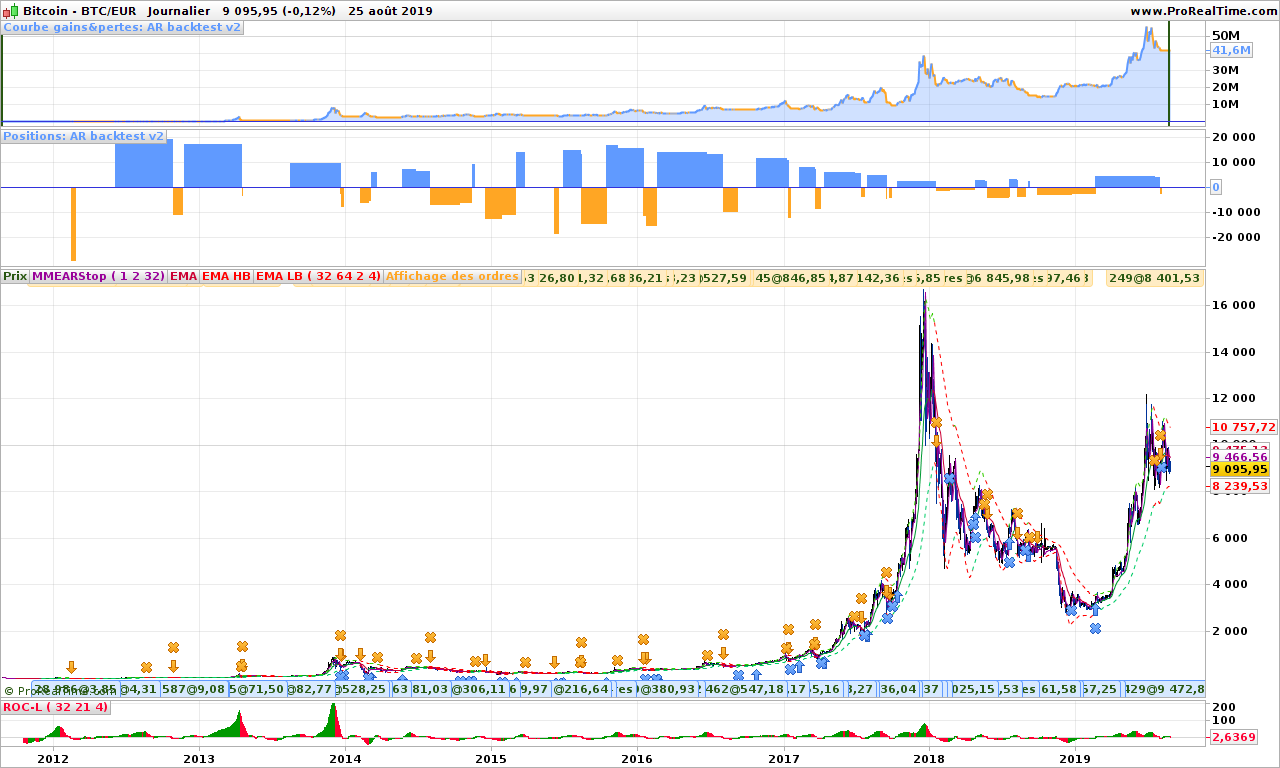This screenshot has height=768, width=1280.
Task: Click the orange down arrow marker near early 2012
Action: pos(71,667)
